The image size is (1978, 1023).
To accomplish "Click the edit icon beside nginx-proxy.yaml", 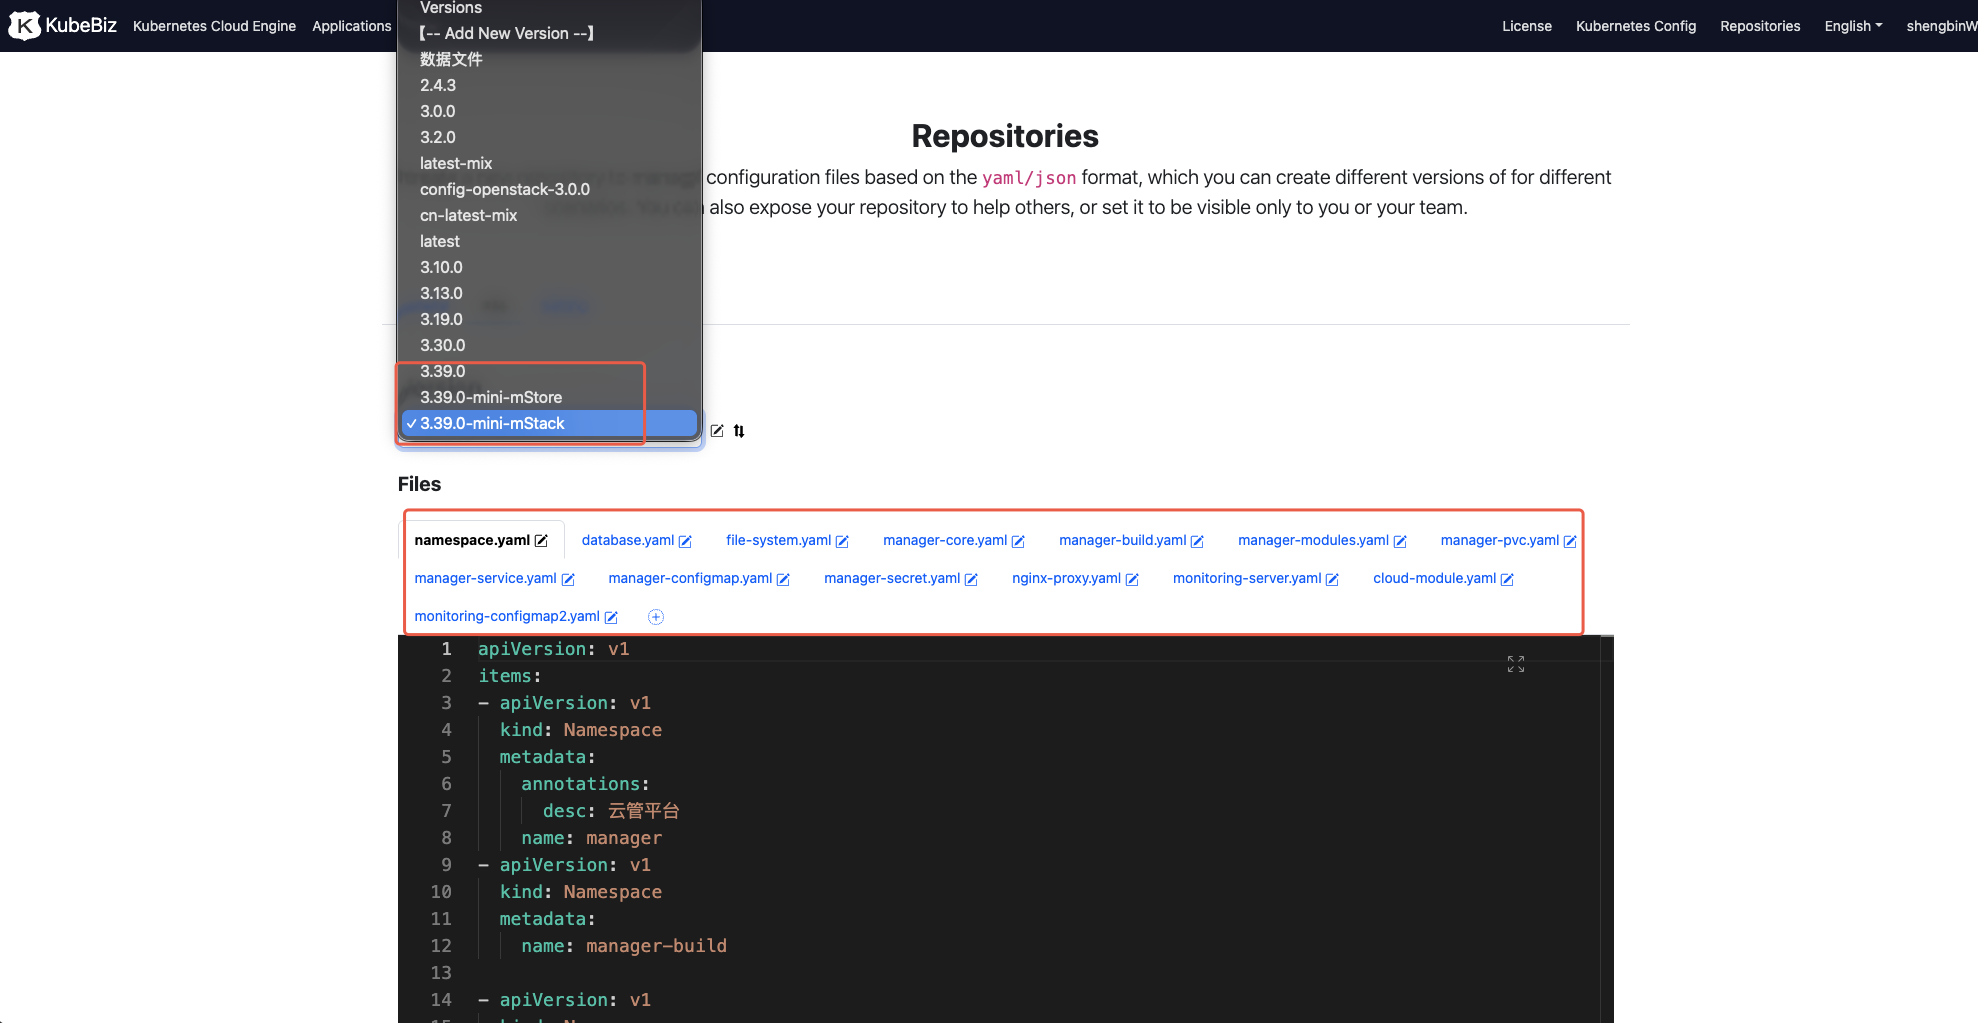I will tap(1132, 579).
